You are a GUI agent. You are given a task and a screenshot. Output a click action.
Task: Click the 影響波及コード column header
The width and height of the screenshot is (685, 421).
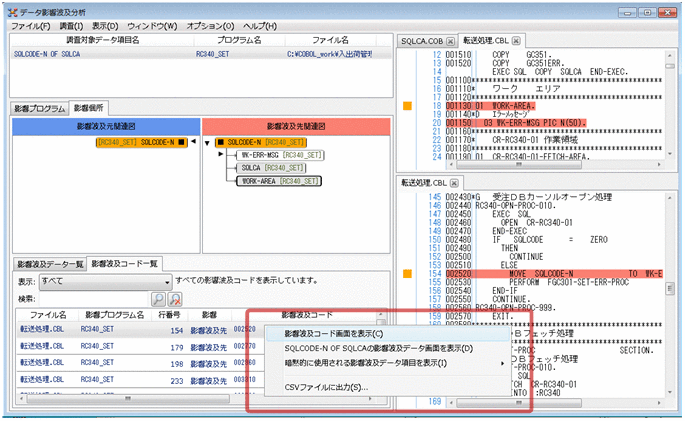(307, 315)
